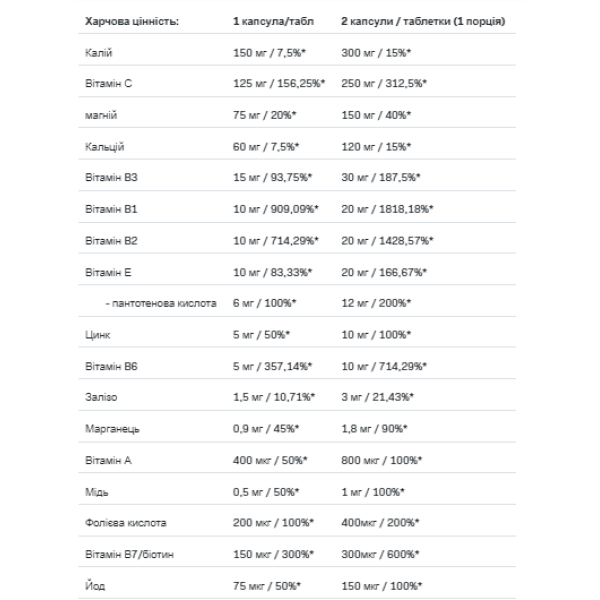Image resolution: width=600 pixels, height=600 pixels.
Task: Select the 'магній' row label
Action: click(x=101, y=115)
